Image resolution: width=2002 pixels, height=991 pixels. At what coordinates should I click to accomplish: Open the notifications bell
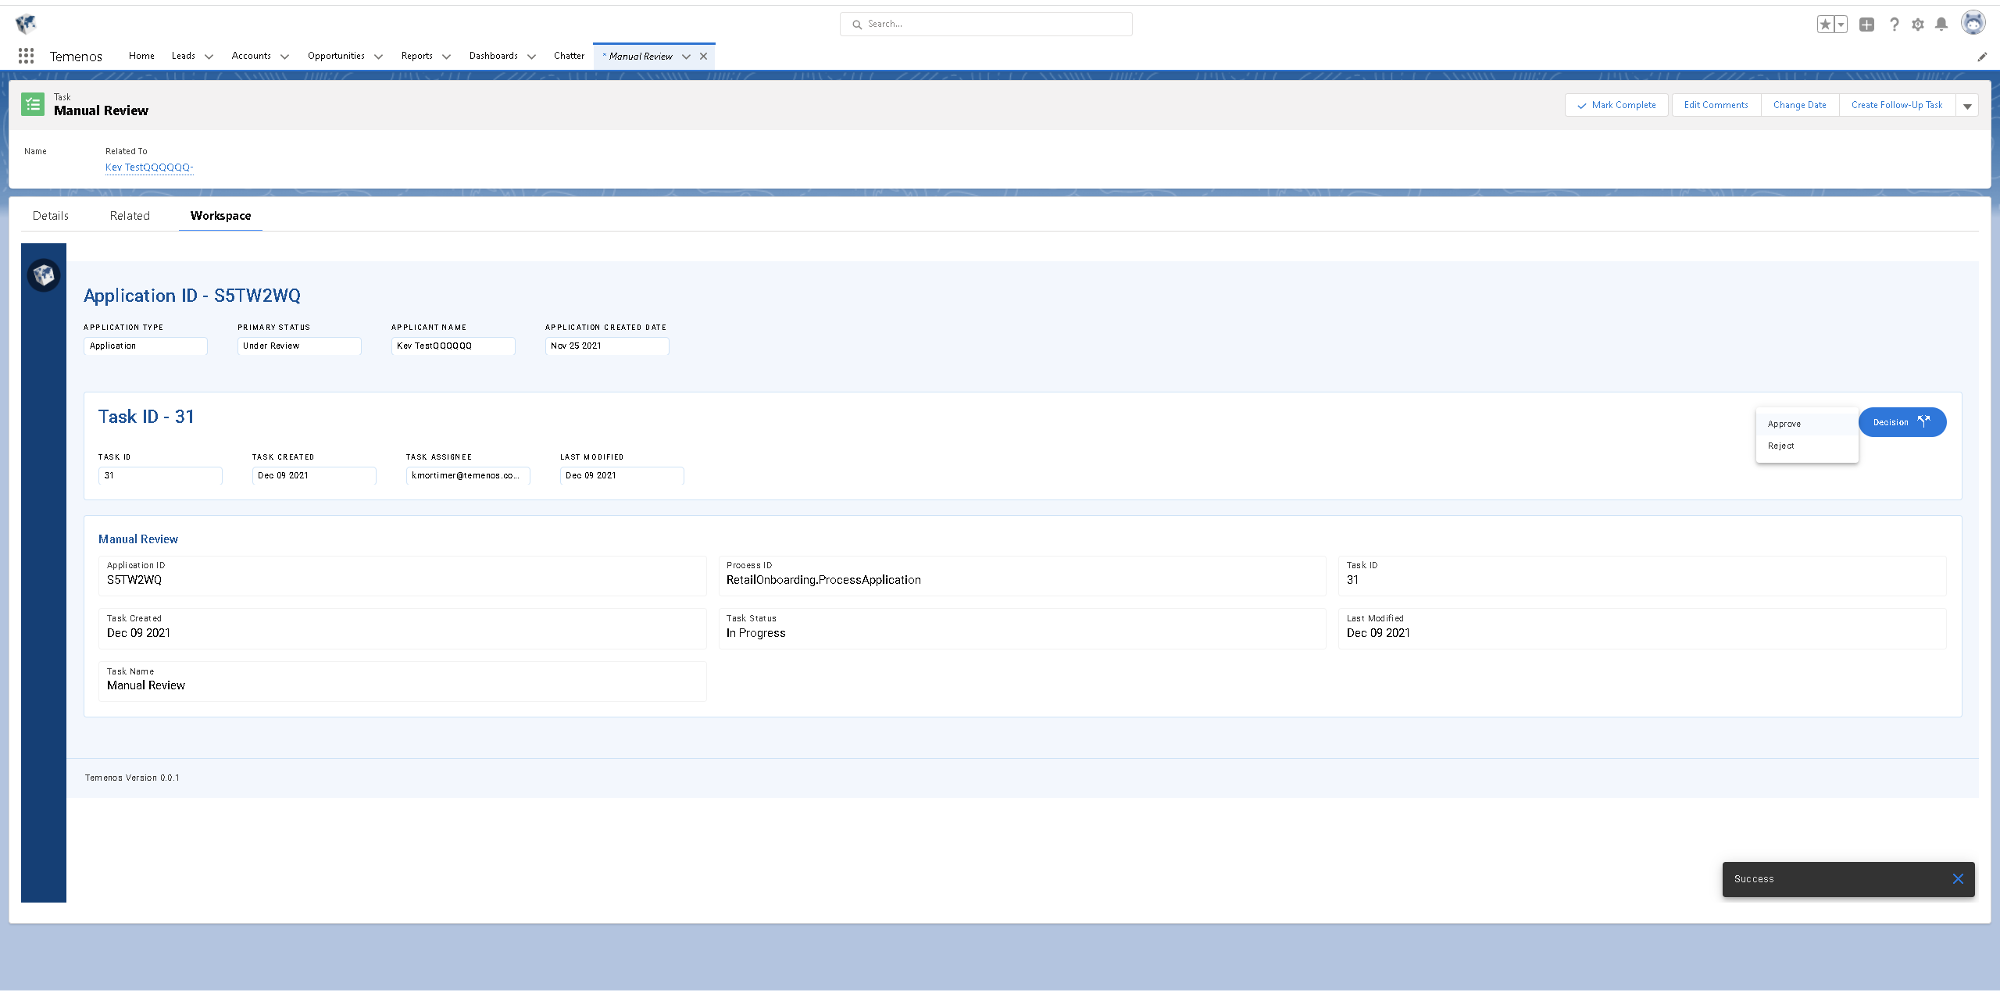coord(1941,24)
